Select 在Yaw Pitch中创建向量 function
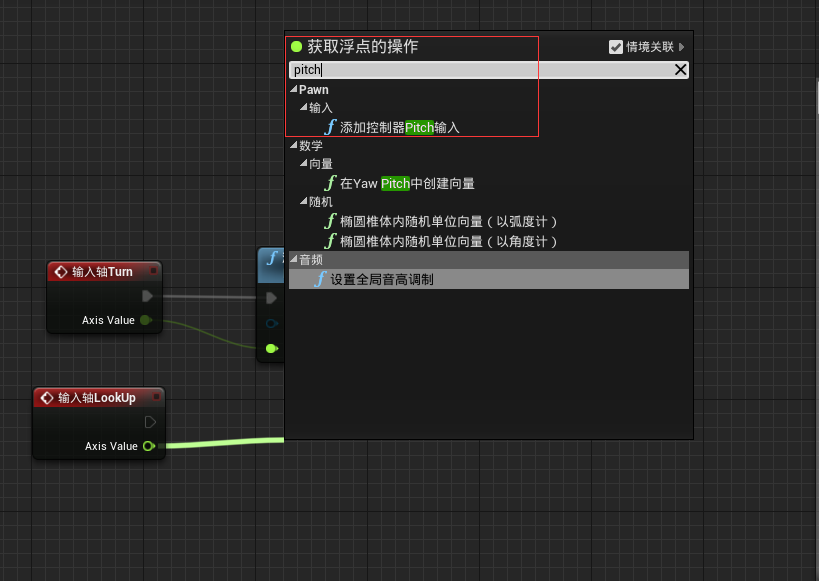The image size is (819, 581). (407, 183)
